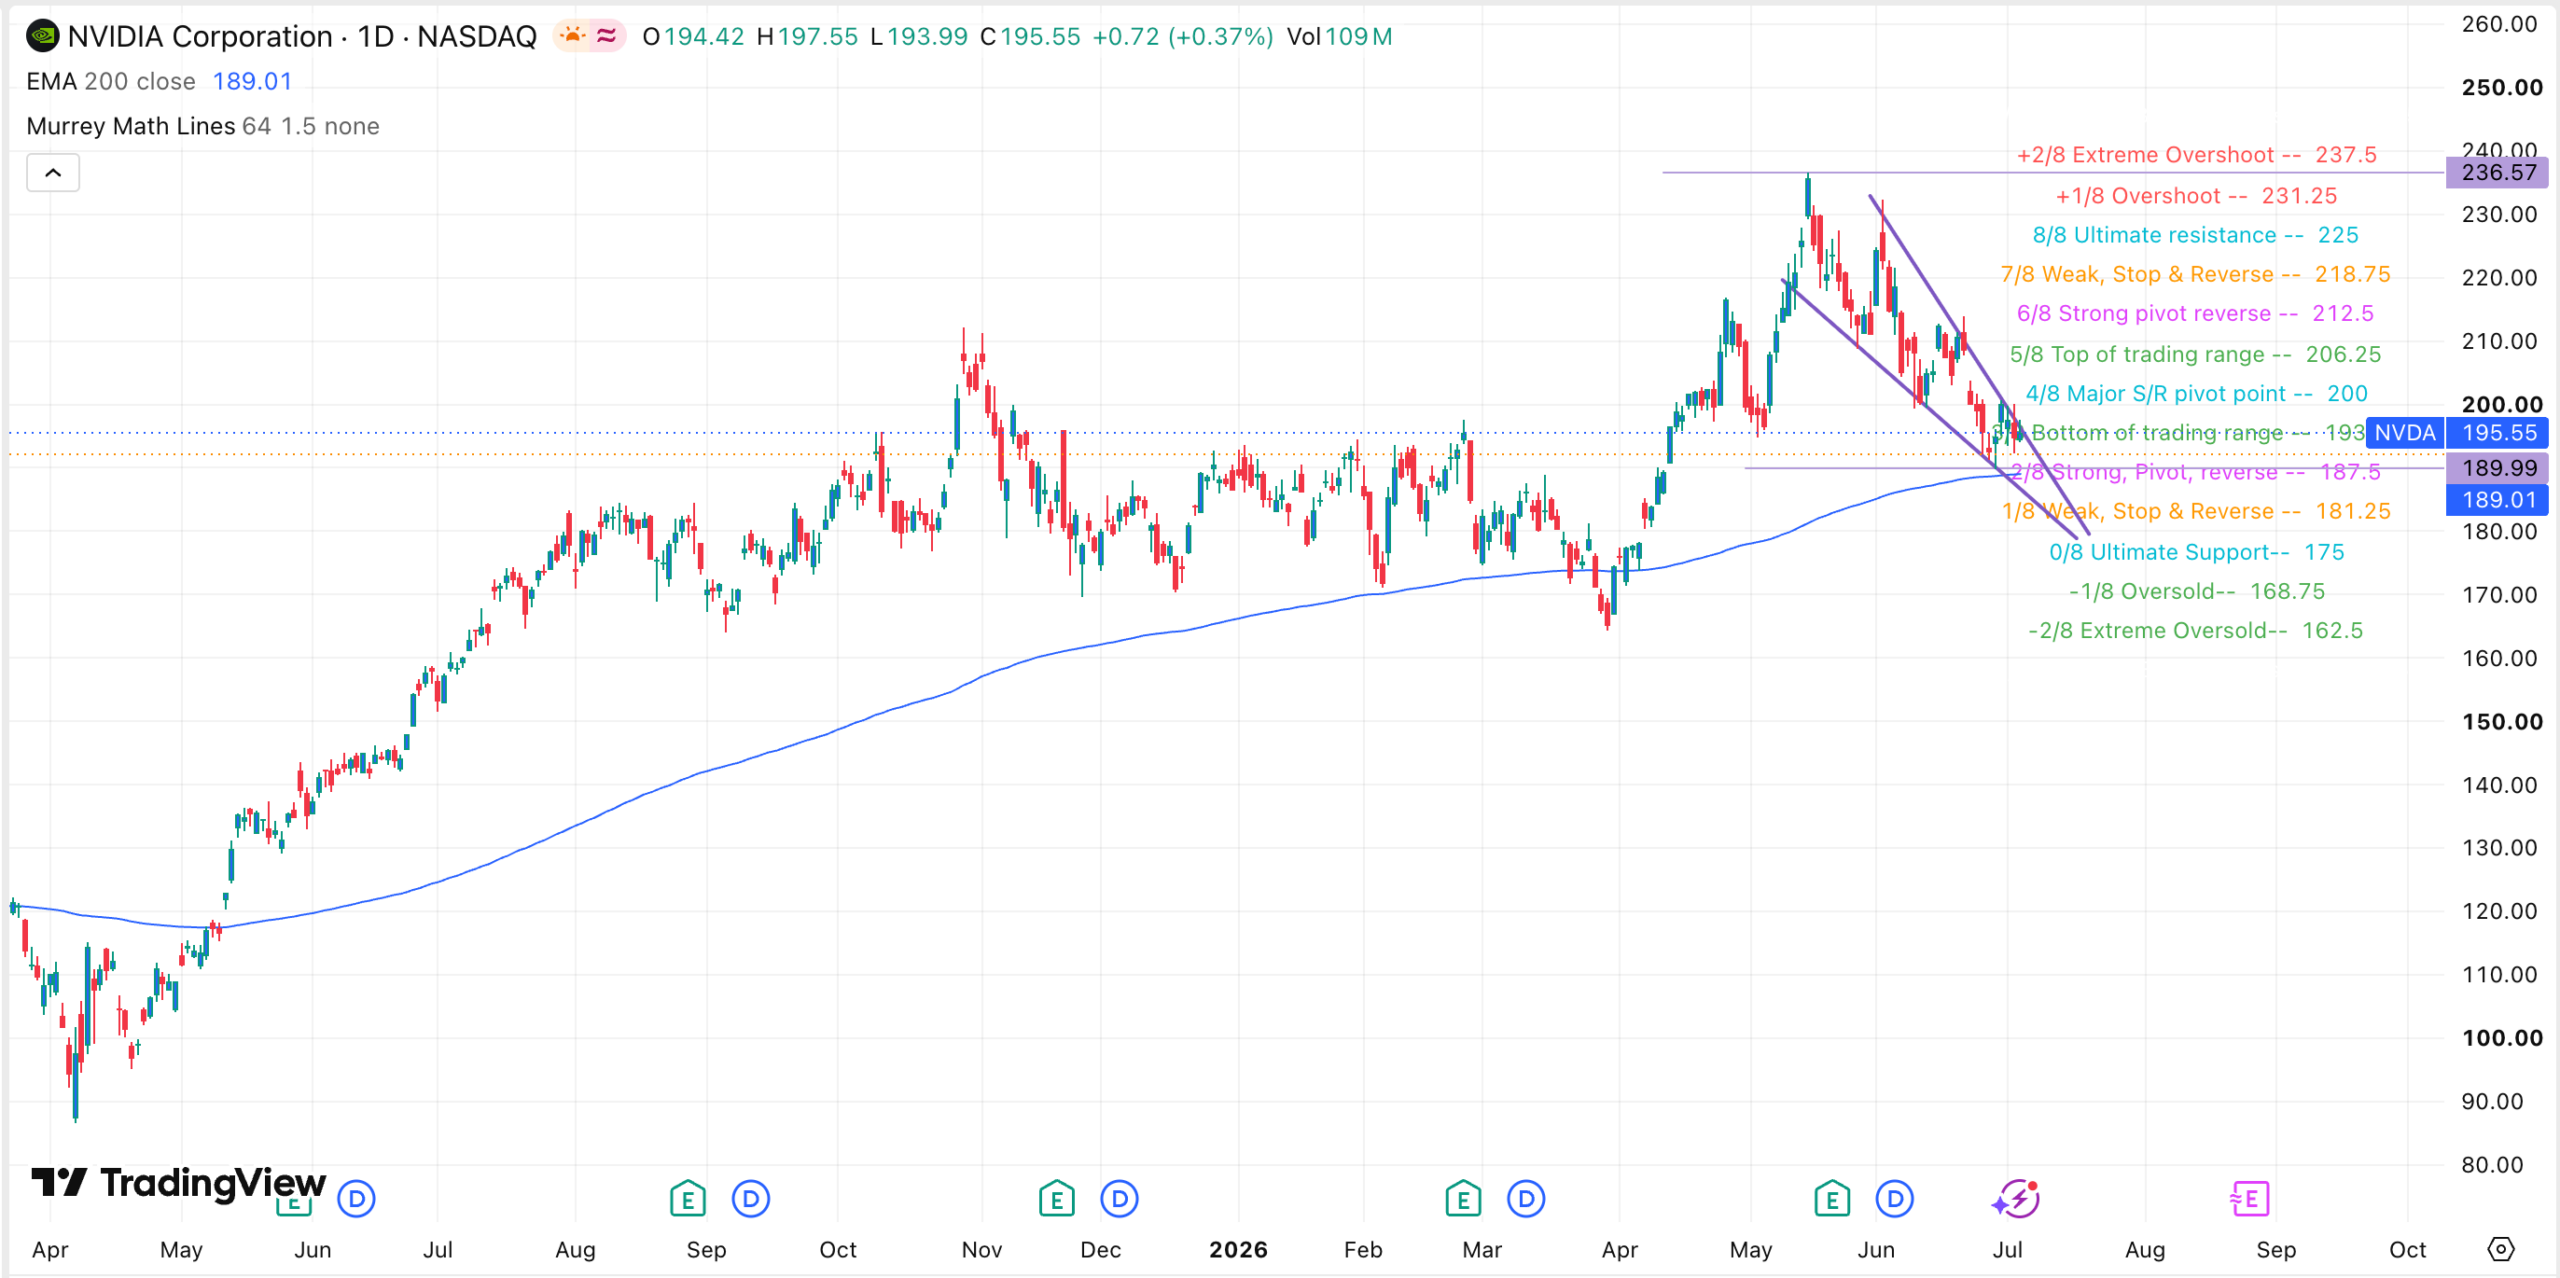Click the pink upcoming earnings E marker near Sep 2026

coord(2250,1198)
